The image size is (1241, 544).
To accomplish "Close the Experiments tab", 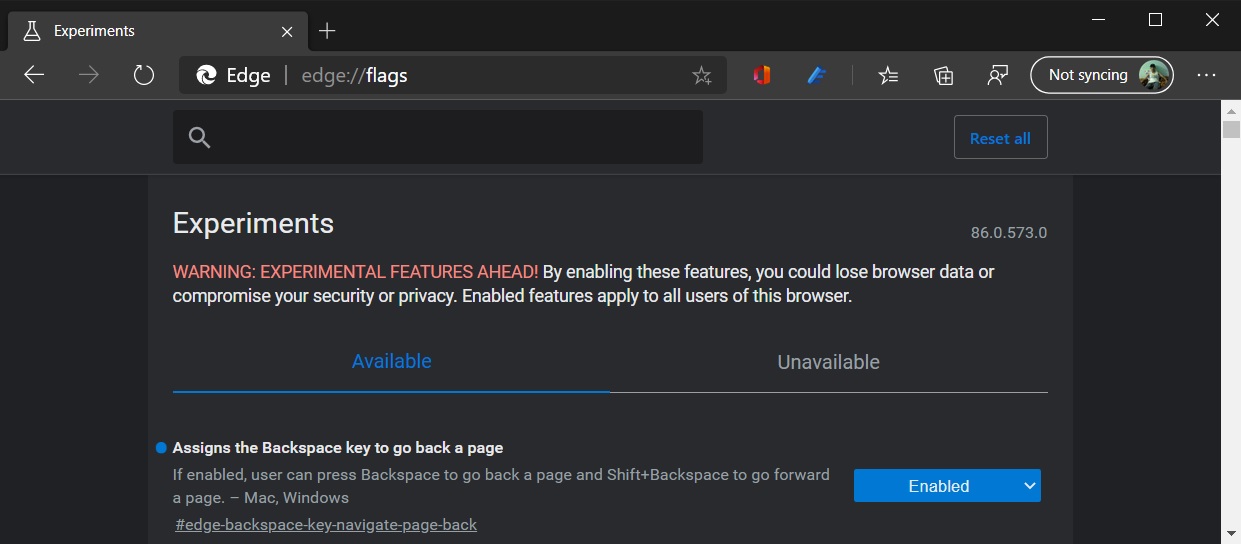I will (x=287, y=31).
